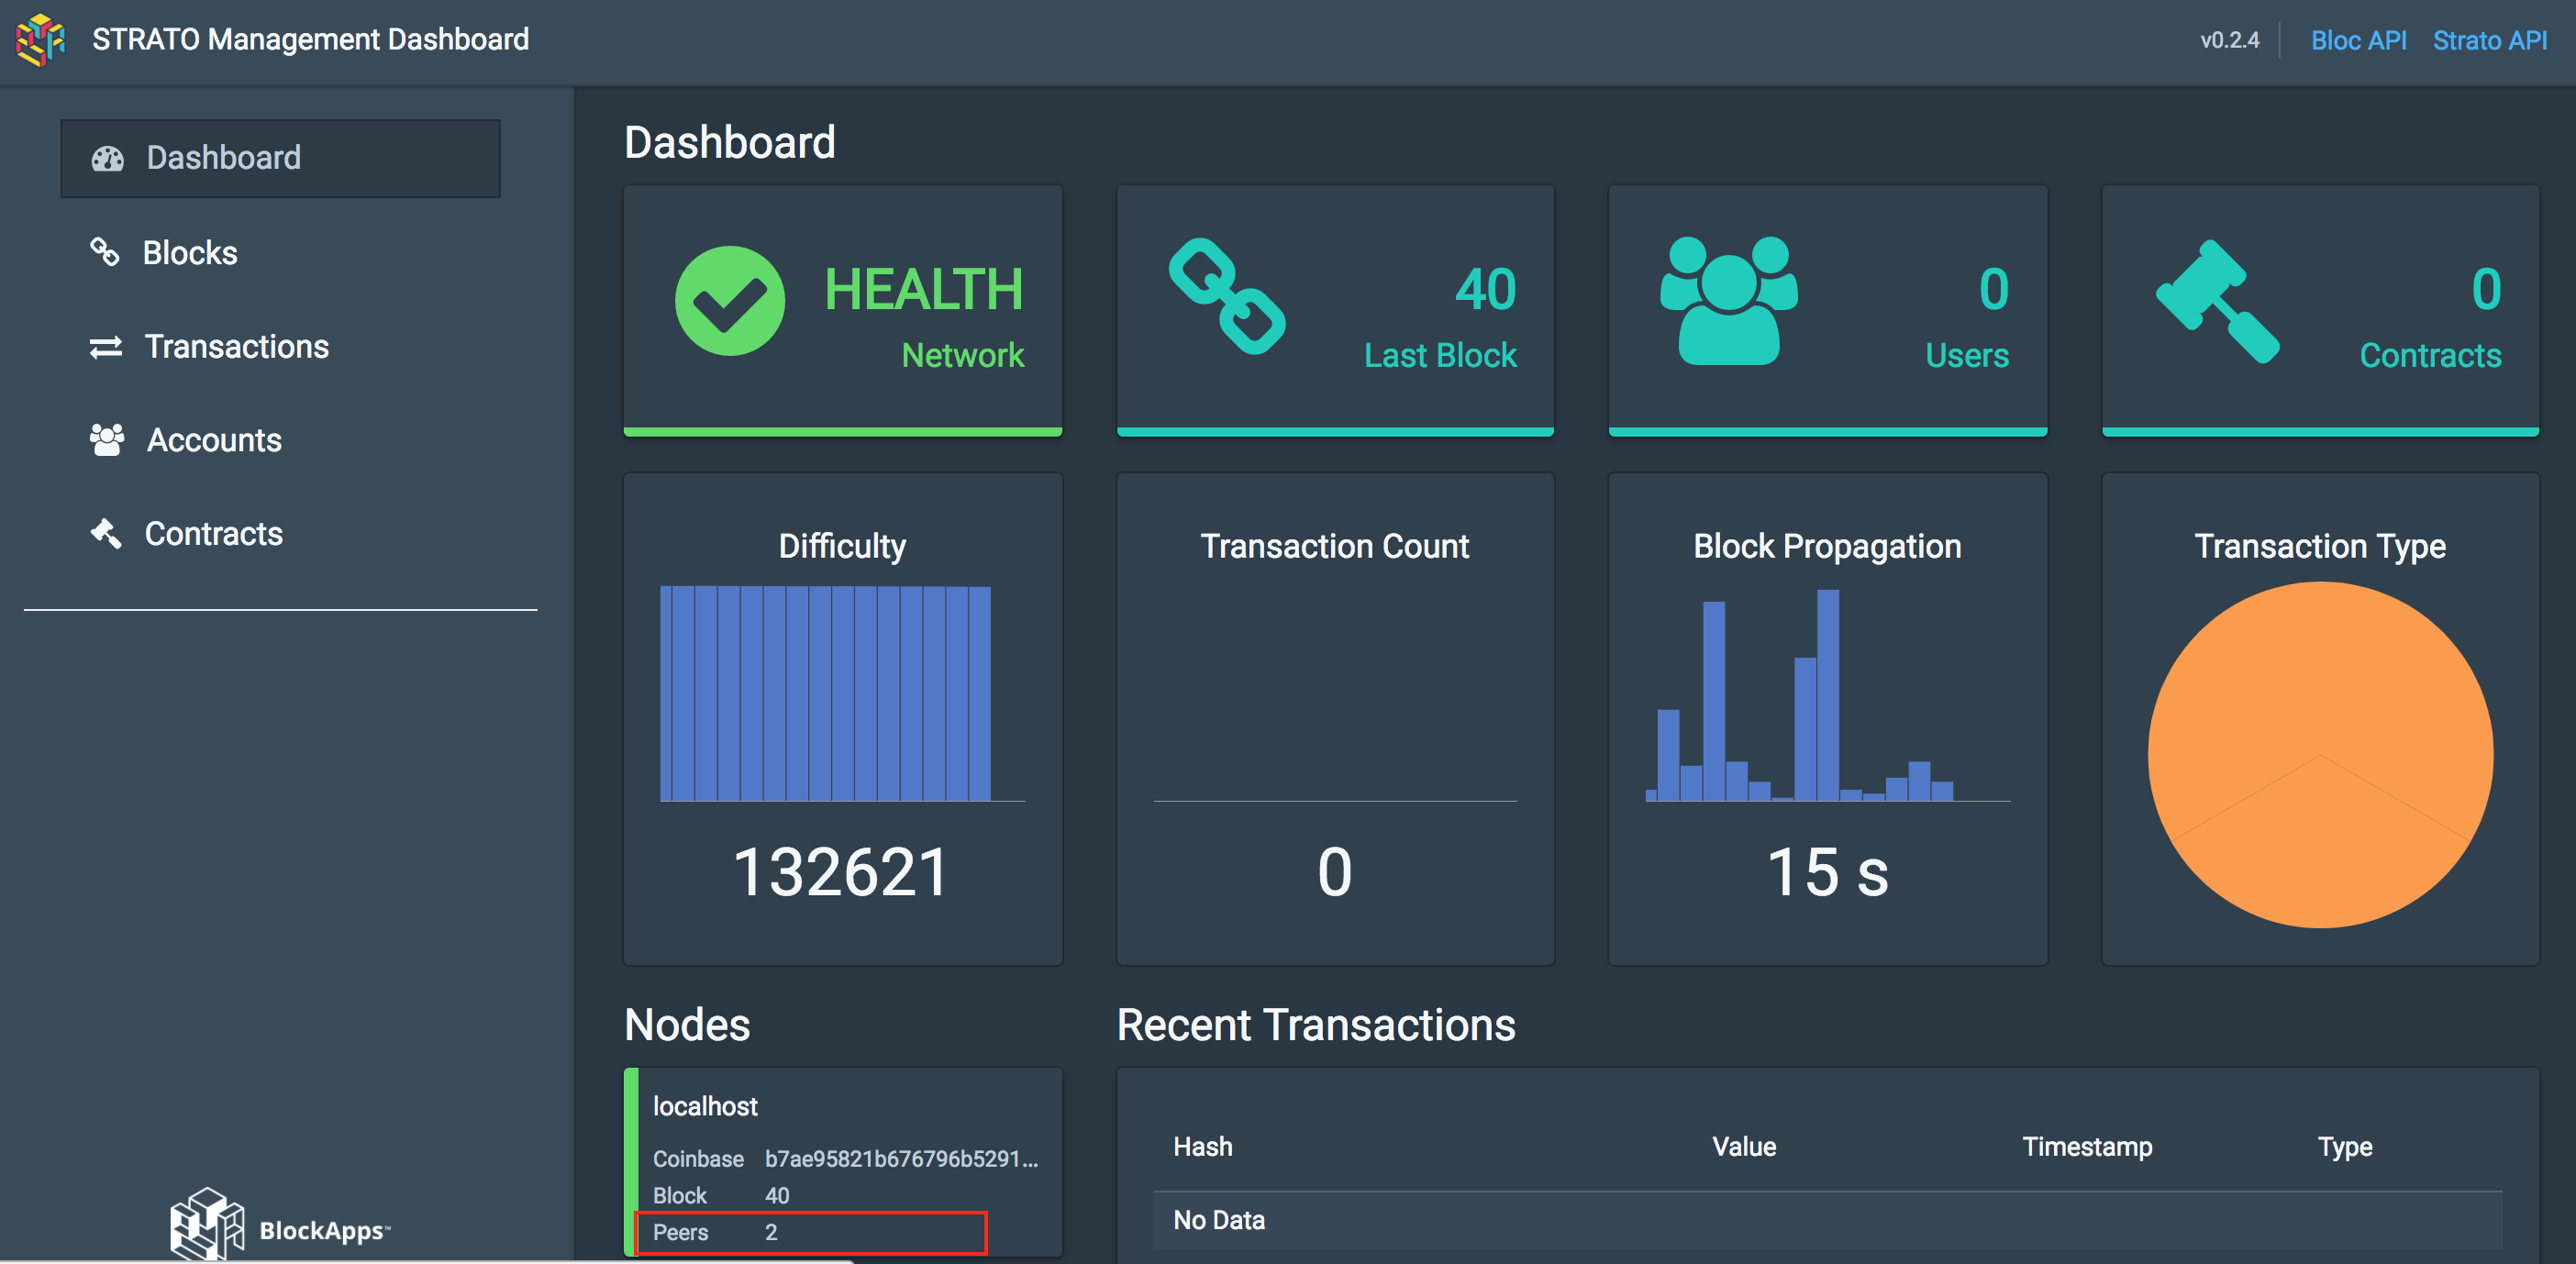Click the gavel Contracts icon in card
2576x1264 pixels.
tap(2216, 300)
